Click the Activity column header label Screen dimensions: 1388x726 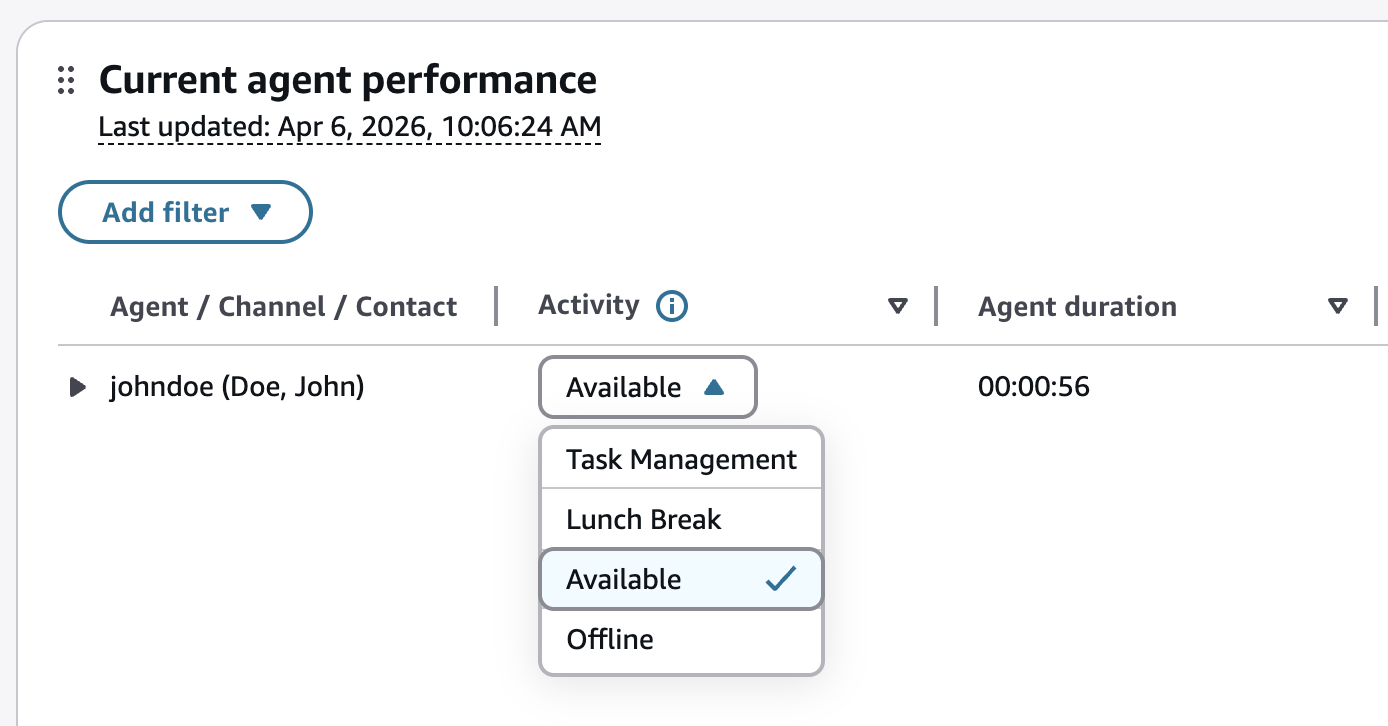tap(588, 305)
